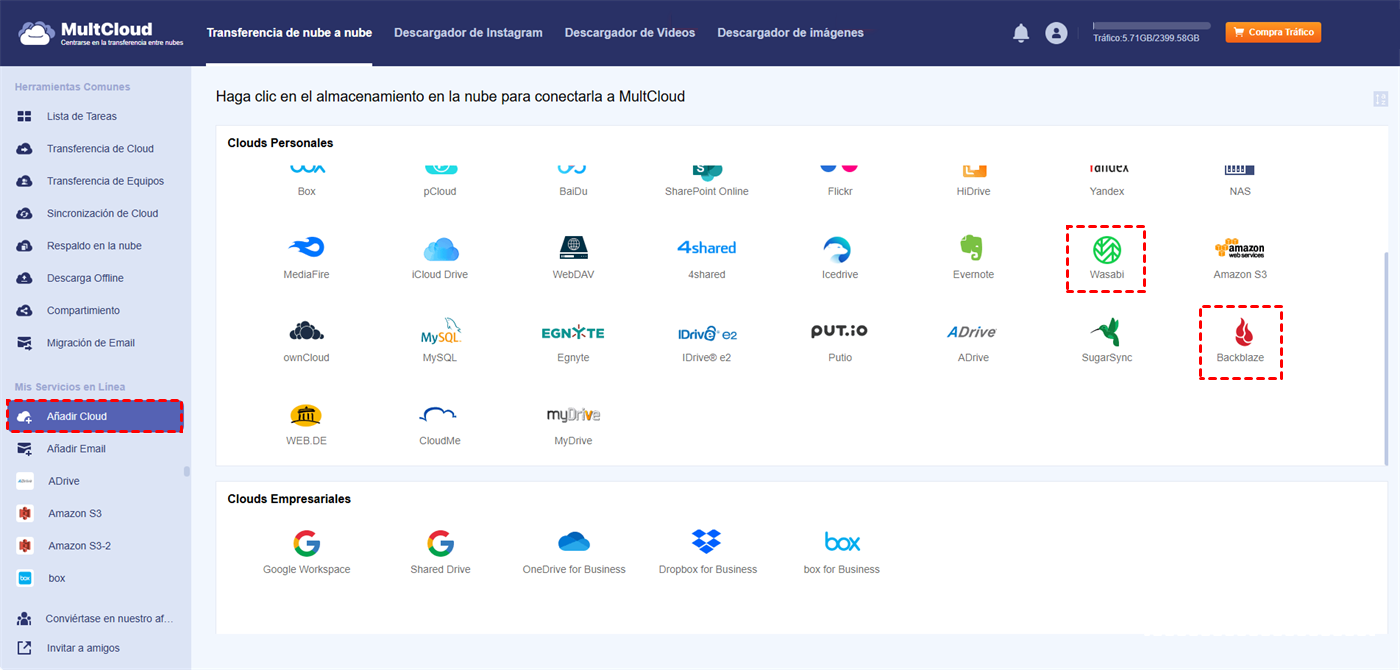This screenshot has width=1400, height=670.
Task: Select the Shared Drive icon
Action: (440, 543)
